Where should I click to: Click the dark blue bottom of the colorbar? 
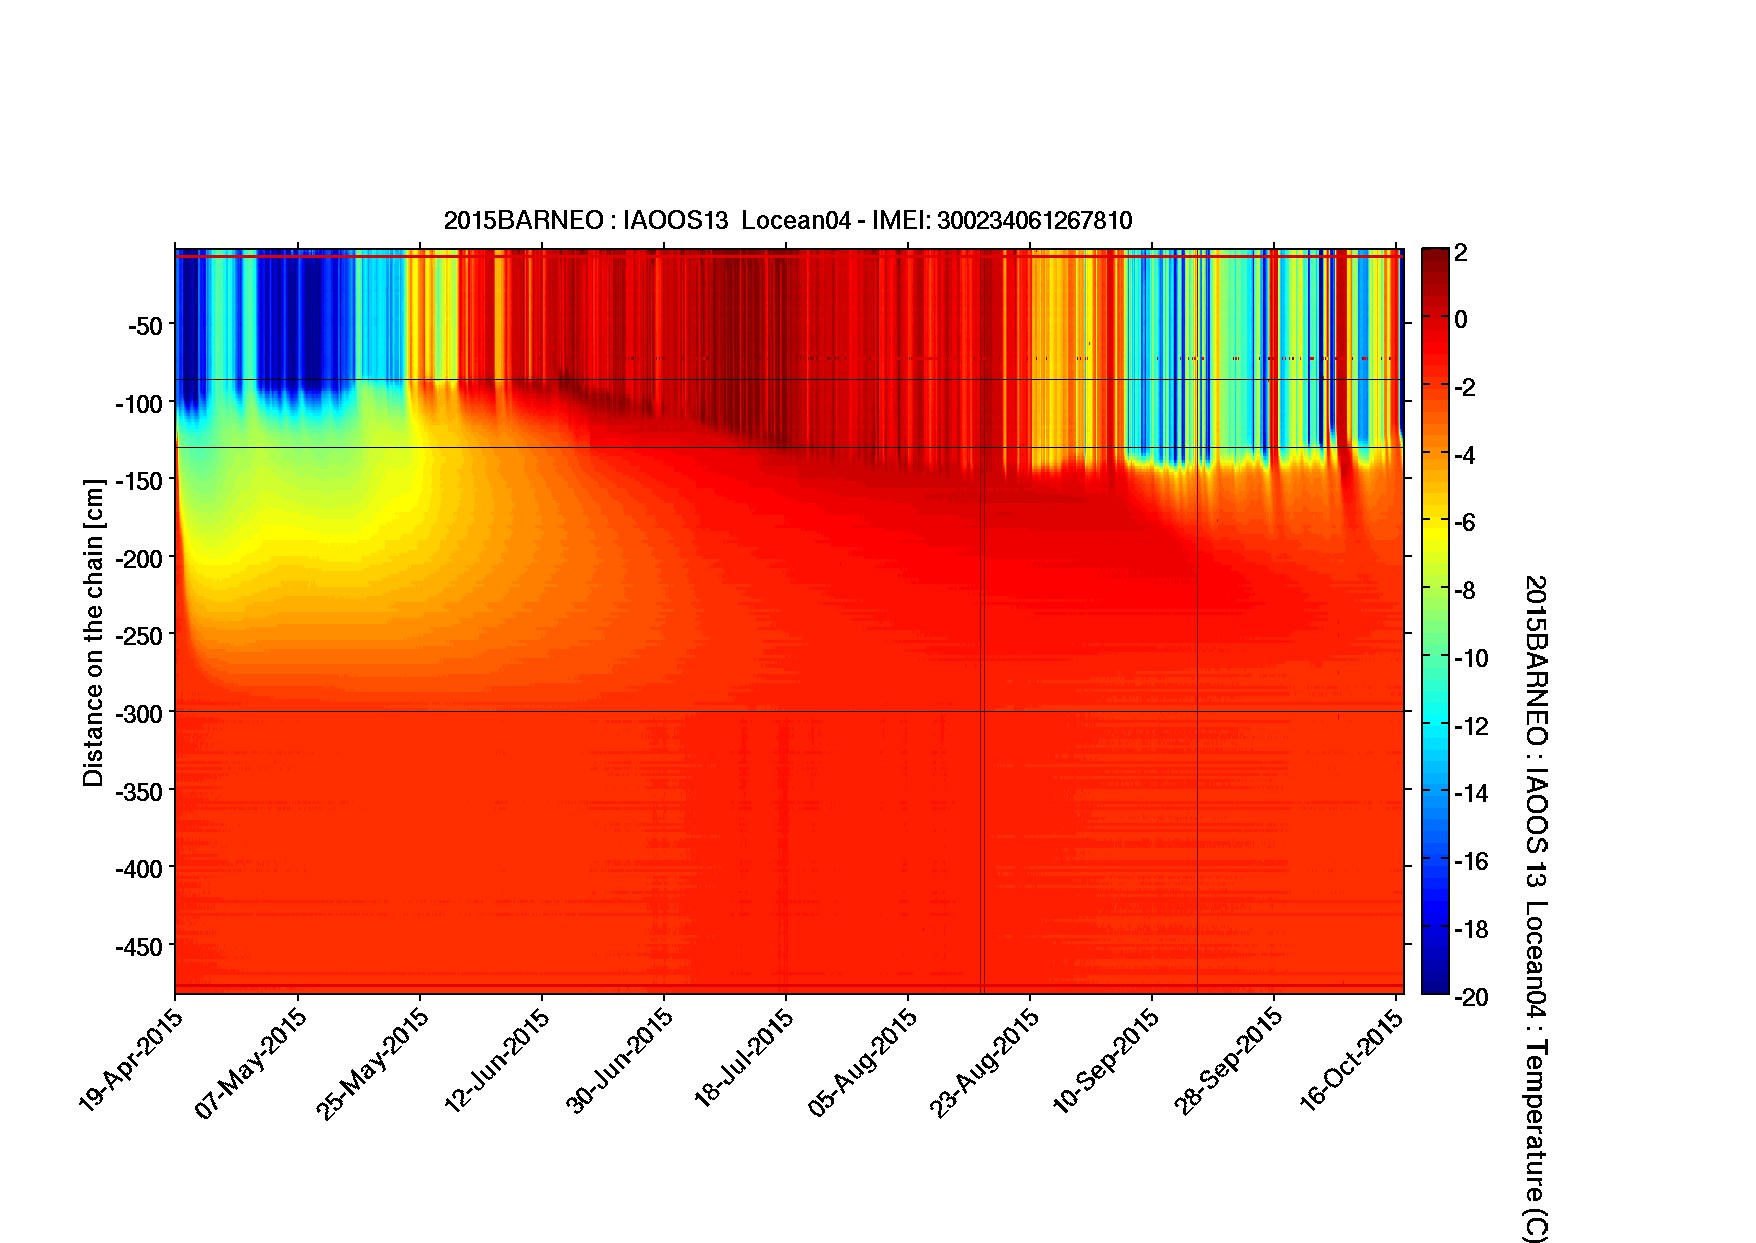click(1434, 982)
